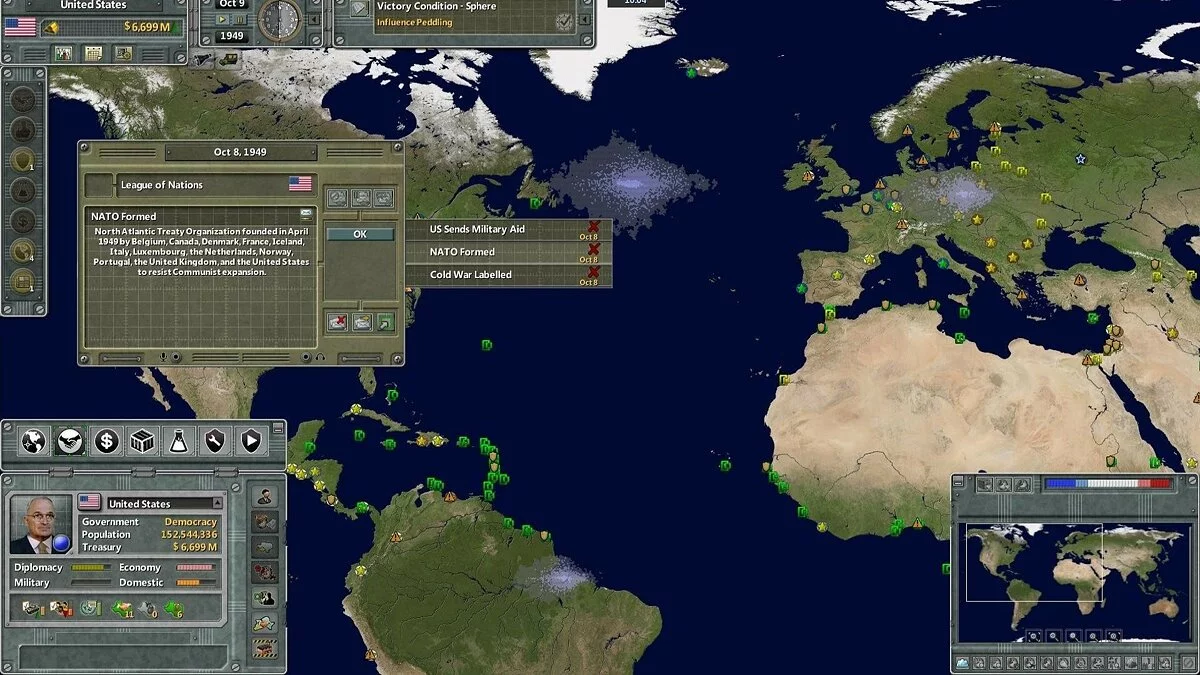Click first filter icon above OK button
This screenshot has height=675, width=1200.
pyautogui.click(x=337, y=198)
